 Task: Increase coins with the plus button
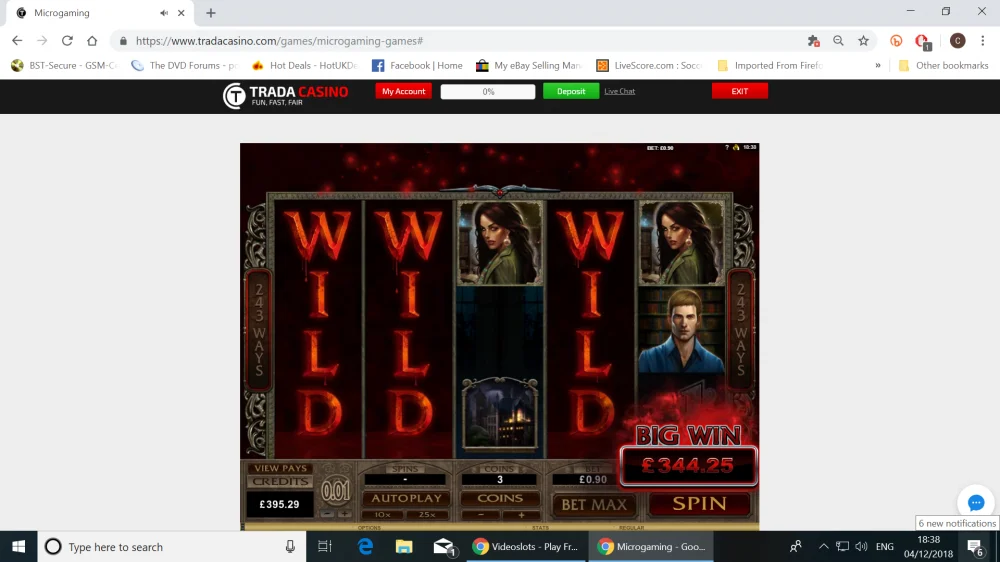[x=521, y=515]
